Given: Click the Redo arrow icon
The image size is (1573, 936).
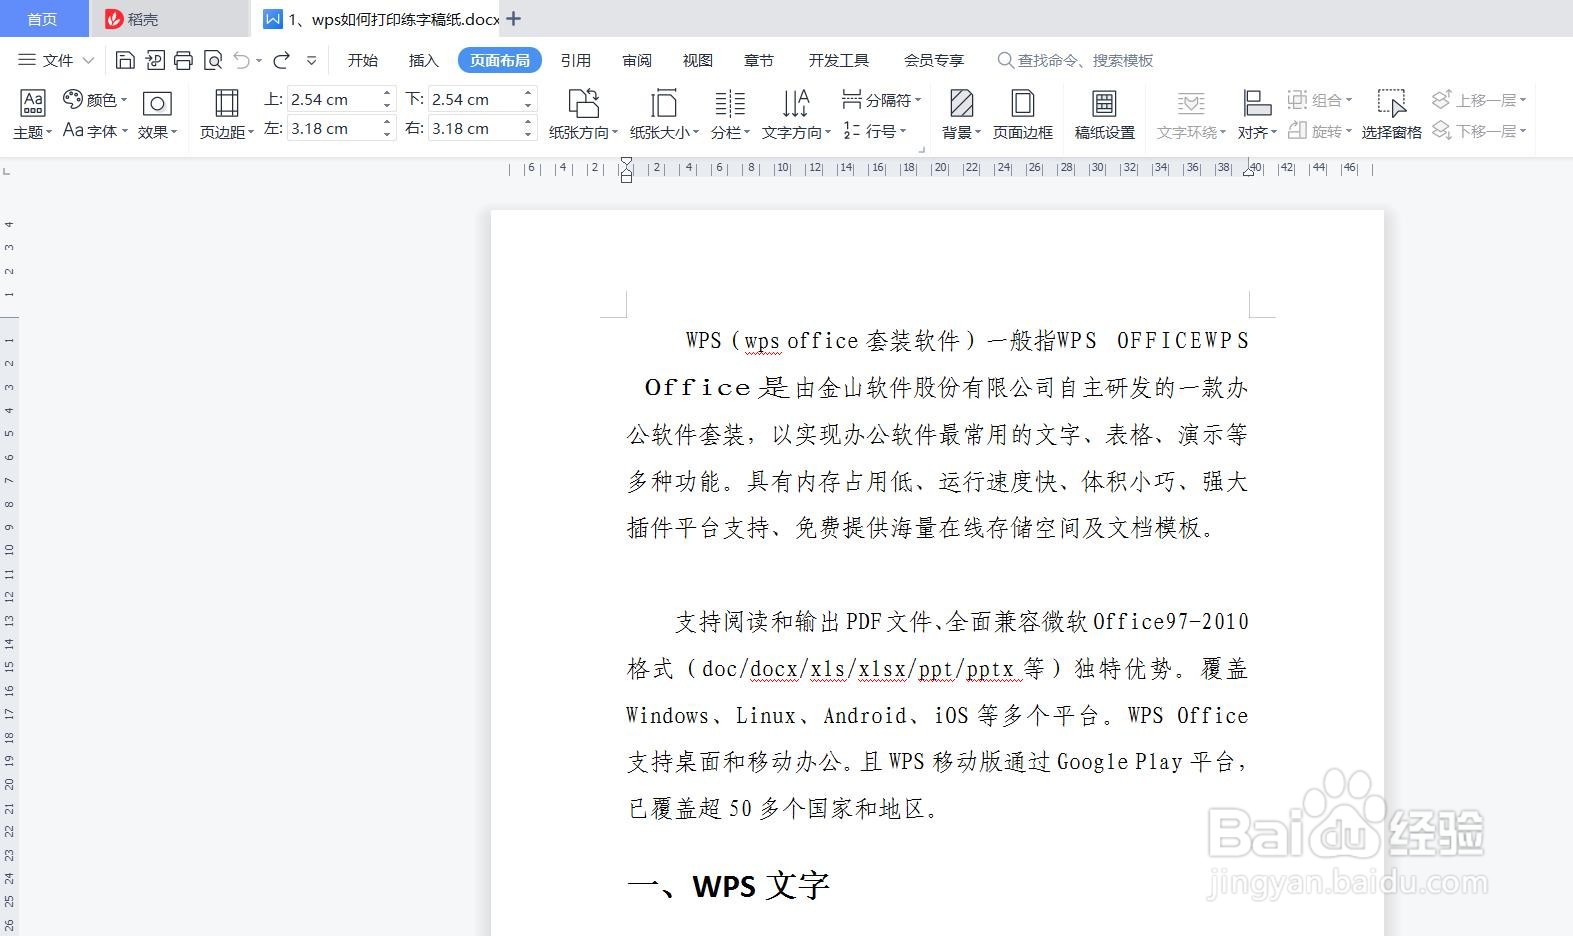Looking at the screenshot, I should [x=282, y=60].
